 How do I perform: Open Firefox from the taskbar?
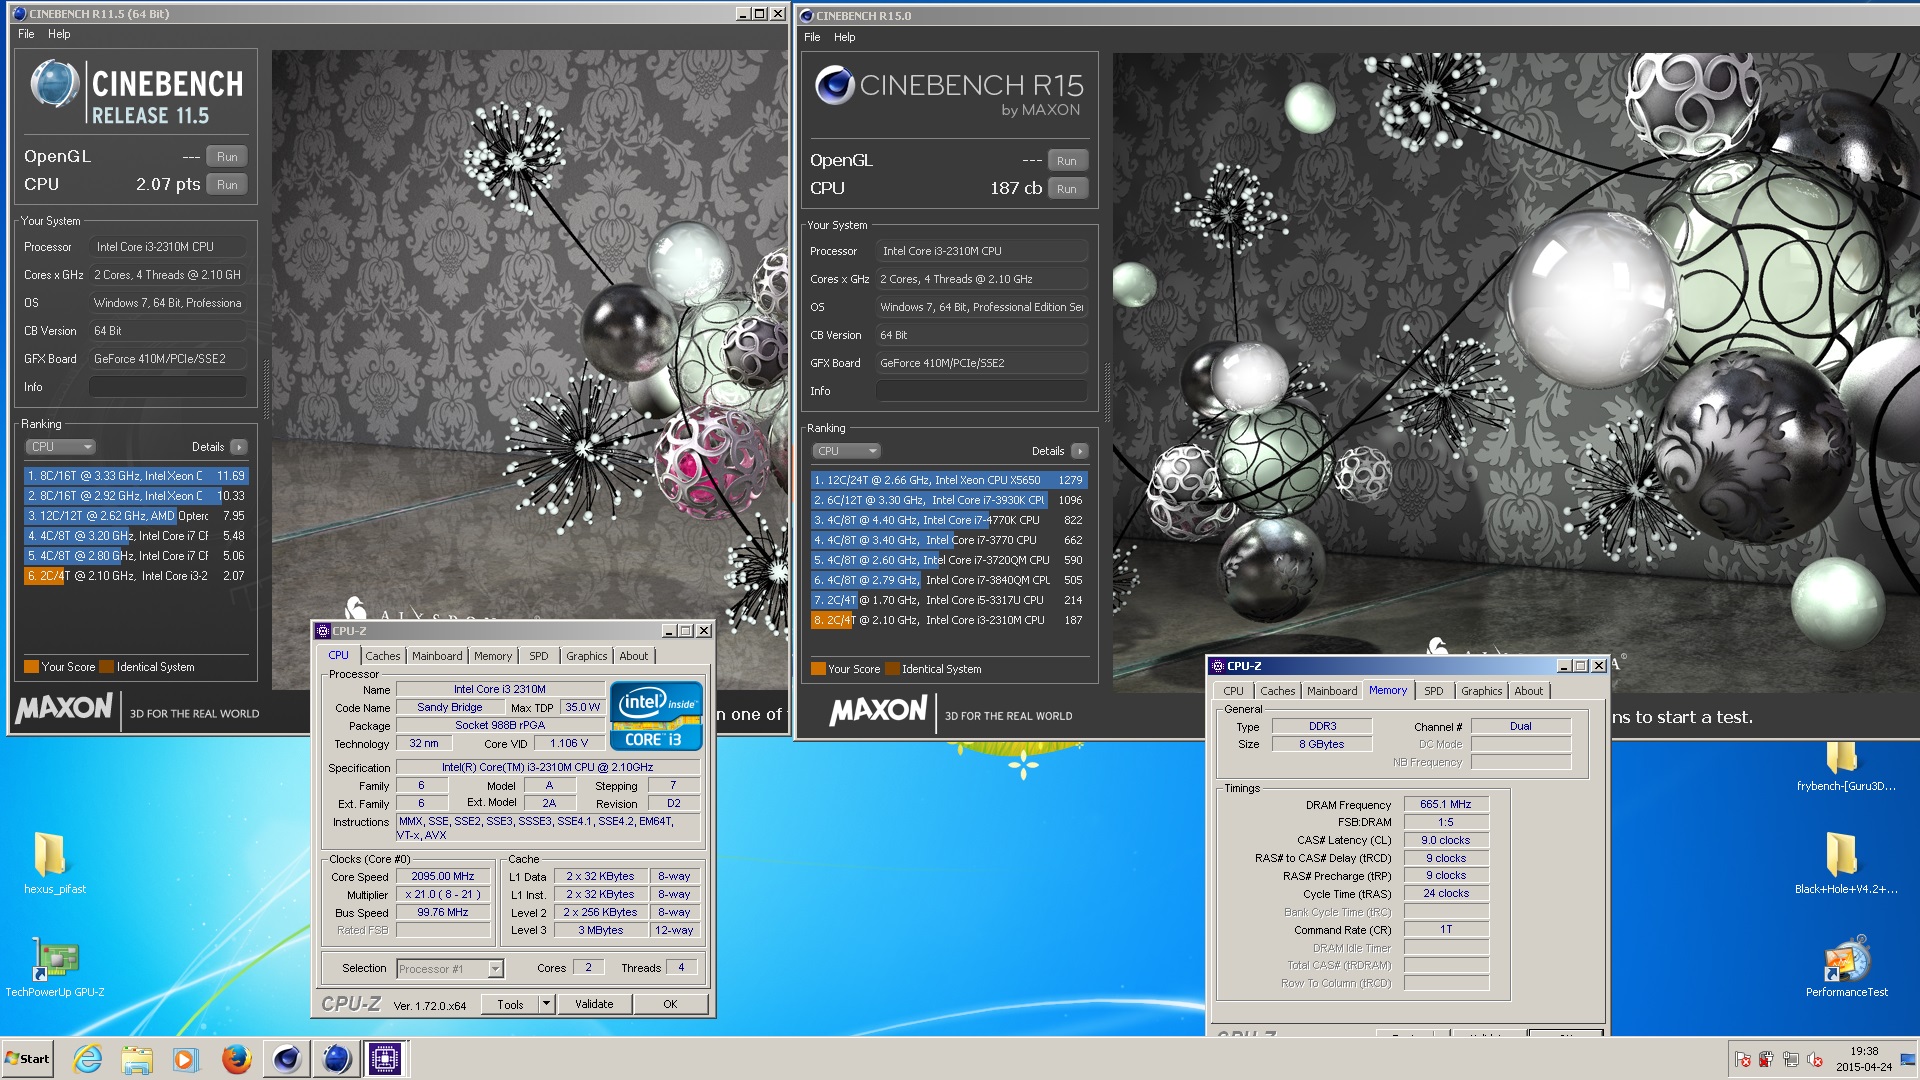(236, 1058)
